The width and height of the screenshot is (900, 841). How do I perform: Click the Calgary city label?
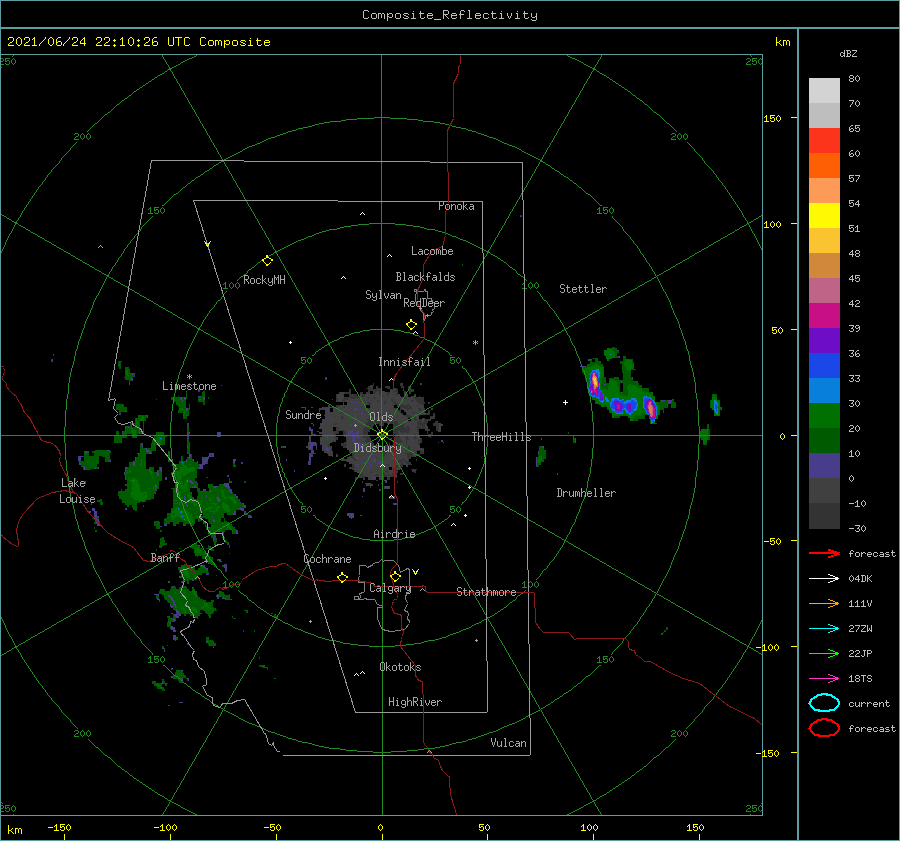[x=390, y=588]
